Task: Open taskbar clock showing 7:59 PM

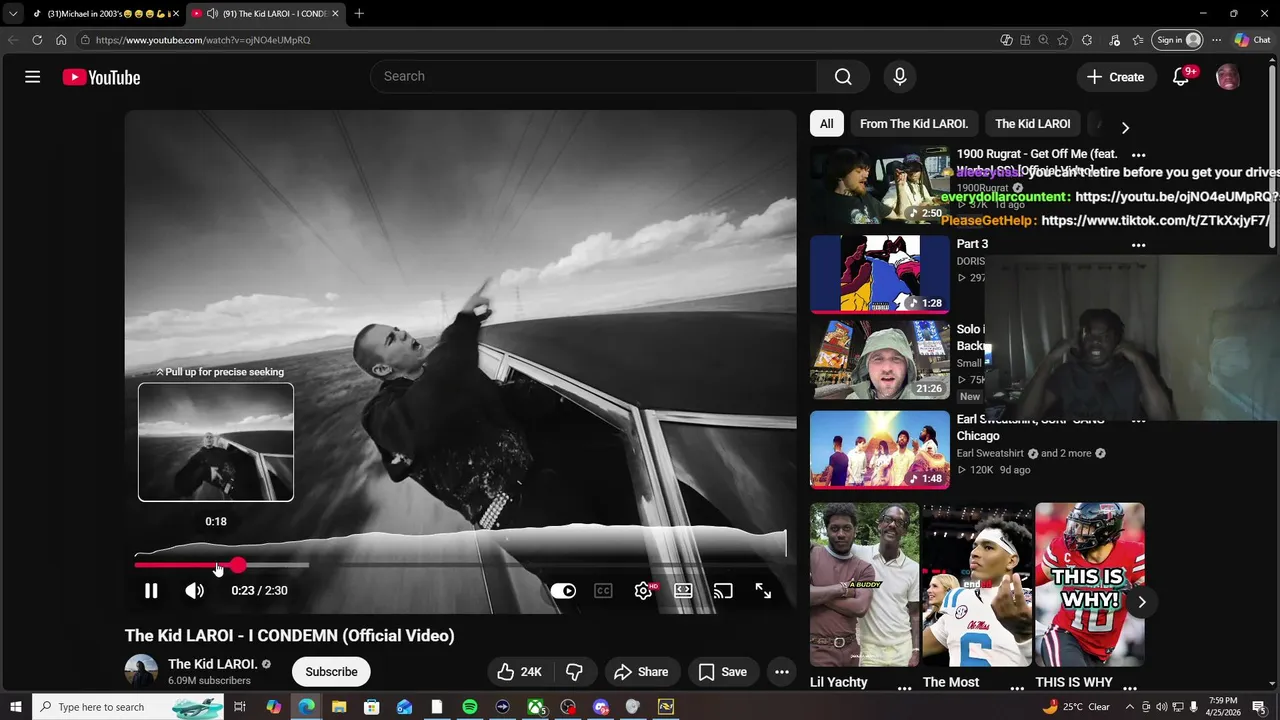Action: (1223, 707)
